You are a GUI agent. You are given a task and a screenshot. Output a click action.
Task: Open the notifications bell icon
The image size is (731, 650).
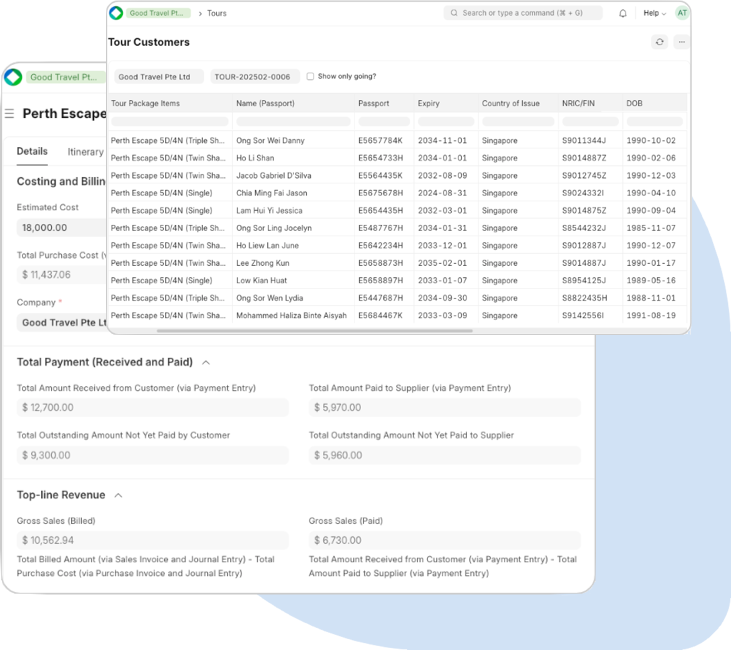[622, 13]
